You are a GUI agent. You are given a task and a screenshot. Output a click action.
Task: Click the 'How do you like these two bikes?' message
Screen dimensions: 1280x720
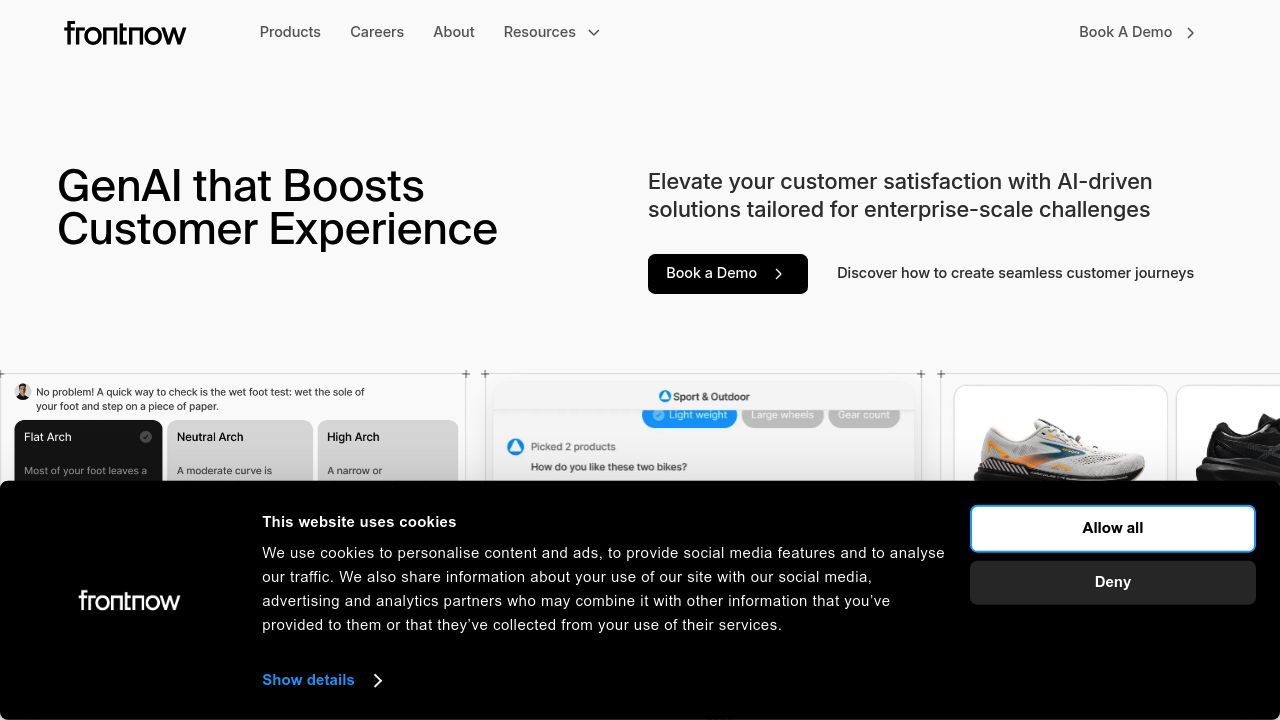(609, 467)
